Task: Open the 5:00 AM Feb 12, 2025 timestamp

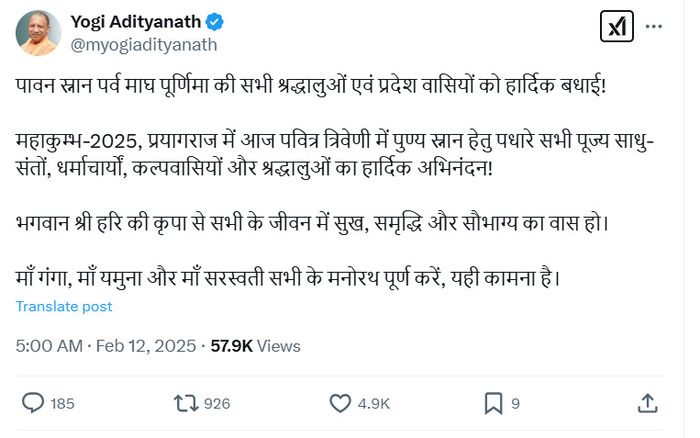Action: pyautogui.click(x=106, y=346)
